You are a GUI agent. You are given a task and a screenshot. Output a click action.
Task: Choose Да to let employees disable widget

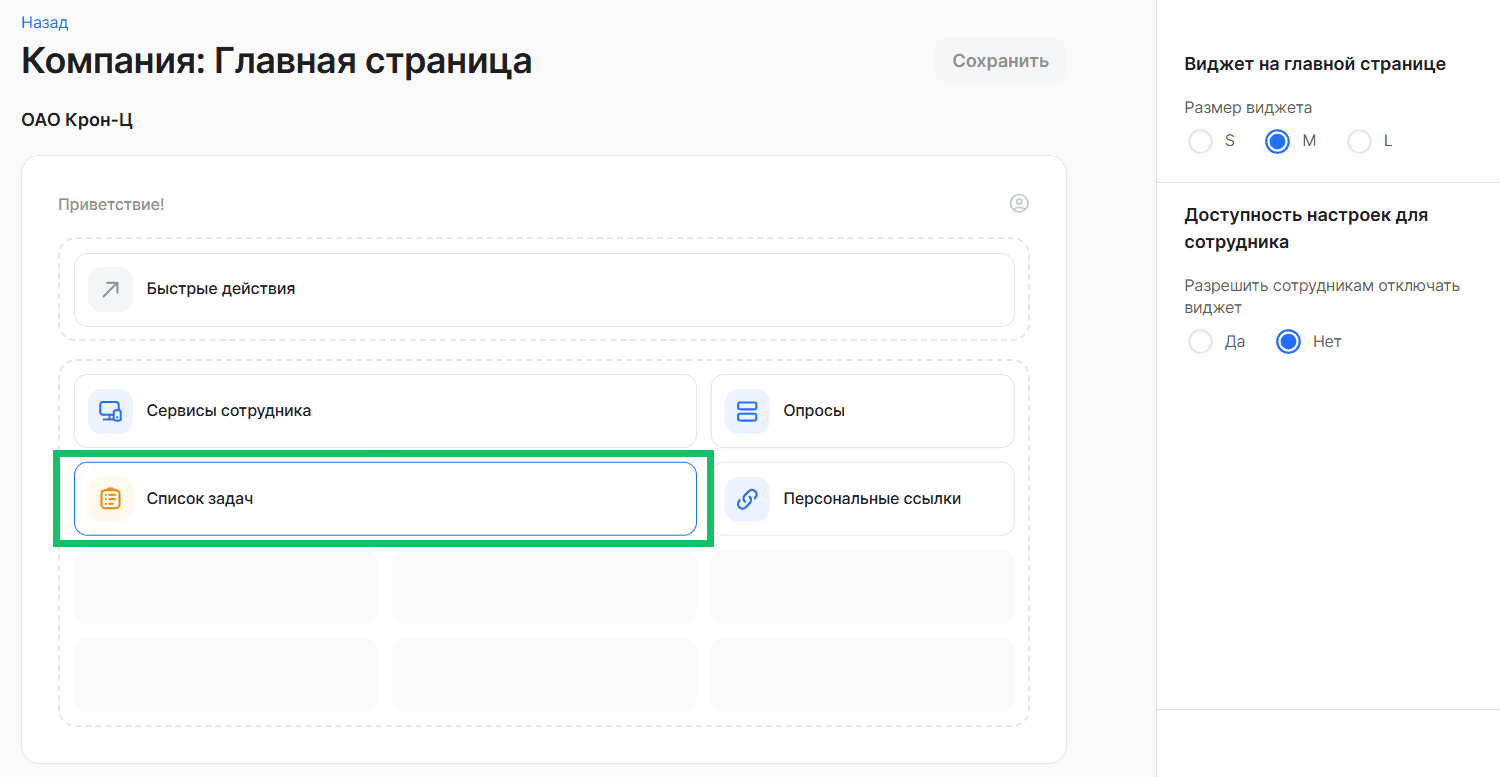point(1200,341)
